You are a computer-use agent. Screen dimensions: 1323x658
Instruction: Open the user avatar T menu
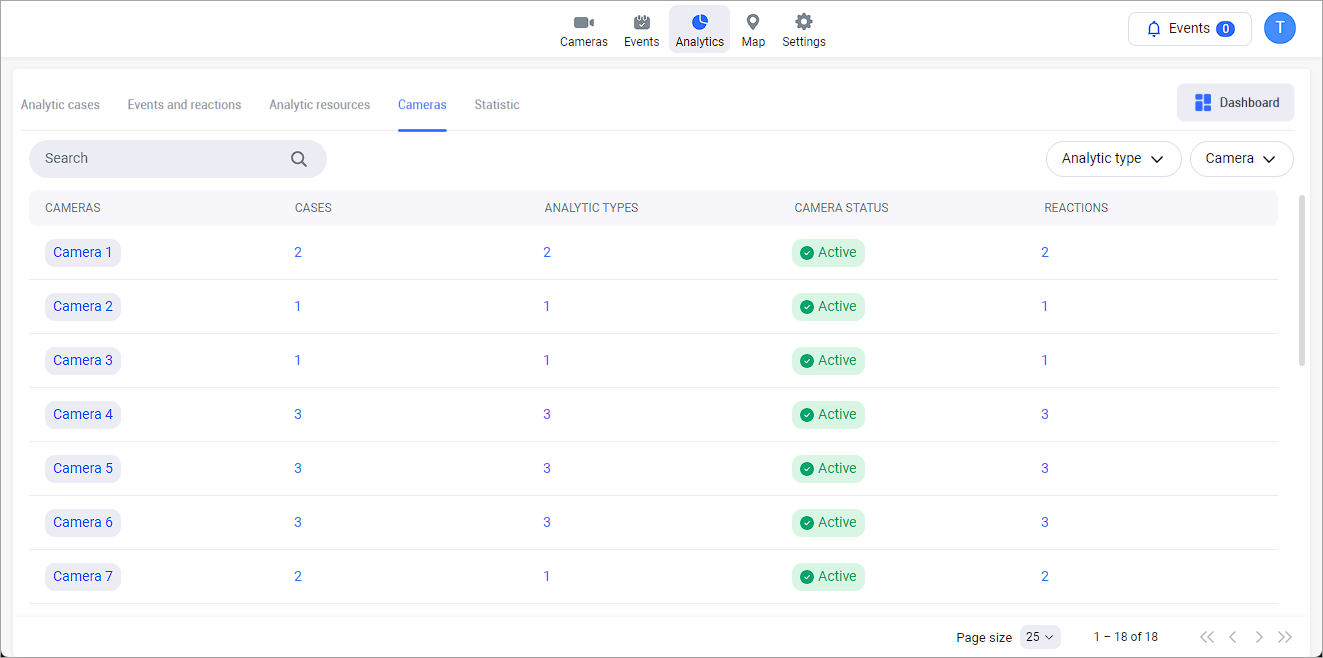pyautogui.click(x=1279, y=28)
